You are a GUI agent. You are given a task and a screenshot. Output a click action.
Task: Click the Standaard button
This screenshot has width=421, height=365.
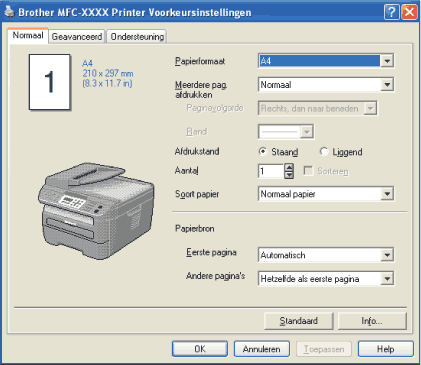pyautogui.click(x=299, y=321)
